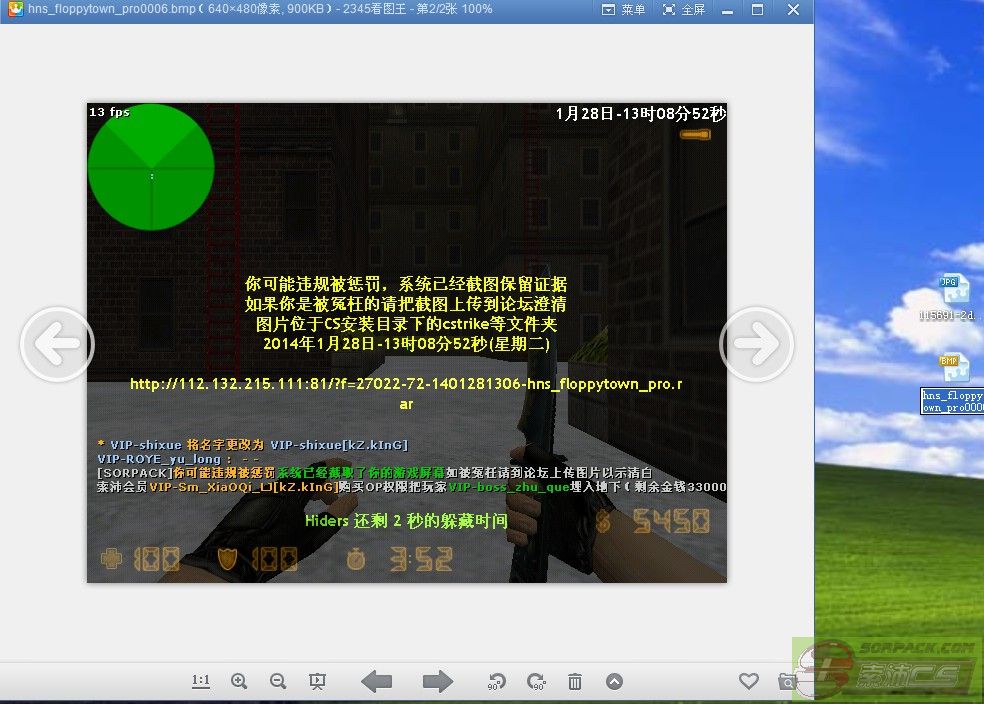Go to next image in bottom toolbar

pyautogui.click(x=437, y=682)
